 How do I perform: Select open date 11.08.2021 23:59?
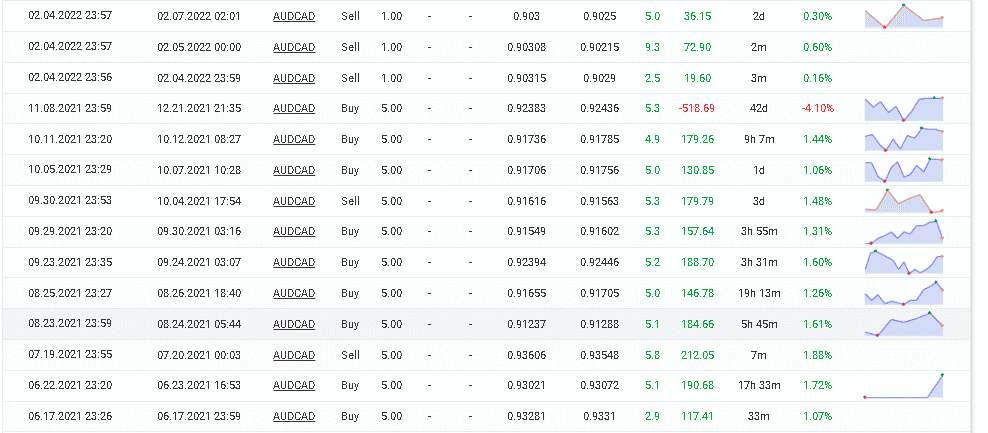coord(71,108)
